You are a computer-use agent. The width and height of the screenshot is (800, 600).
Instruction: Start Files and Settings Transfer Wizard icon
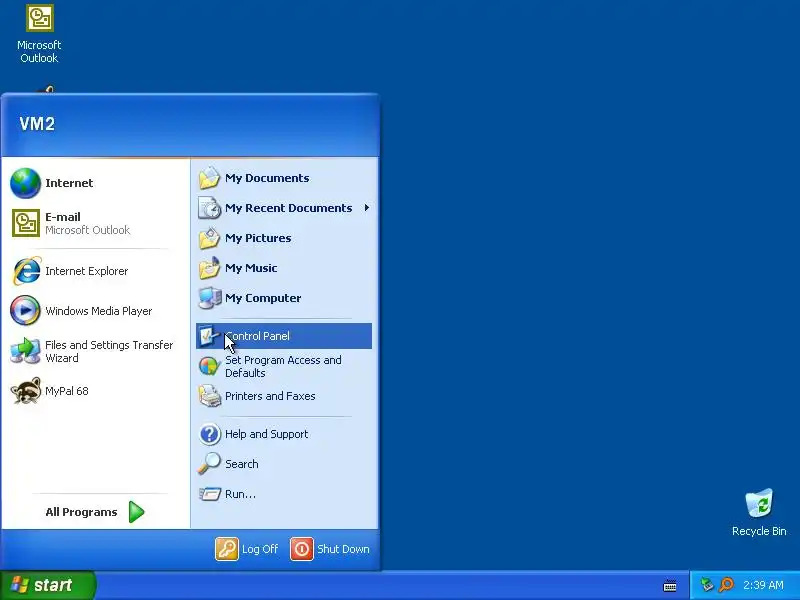click(25, 351)
